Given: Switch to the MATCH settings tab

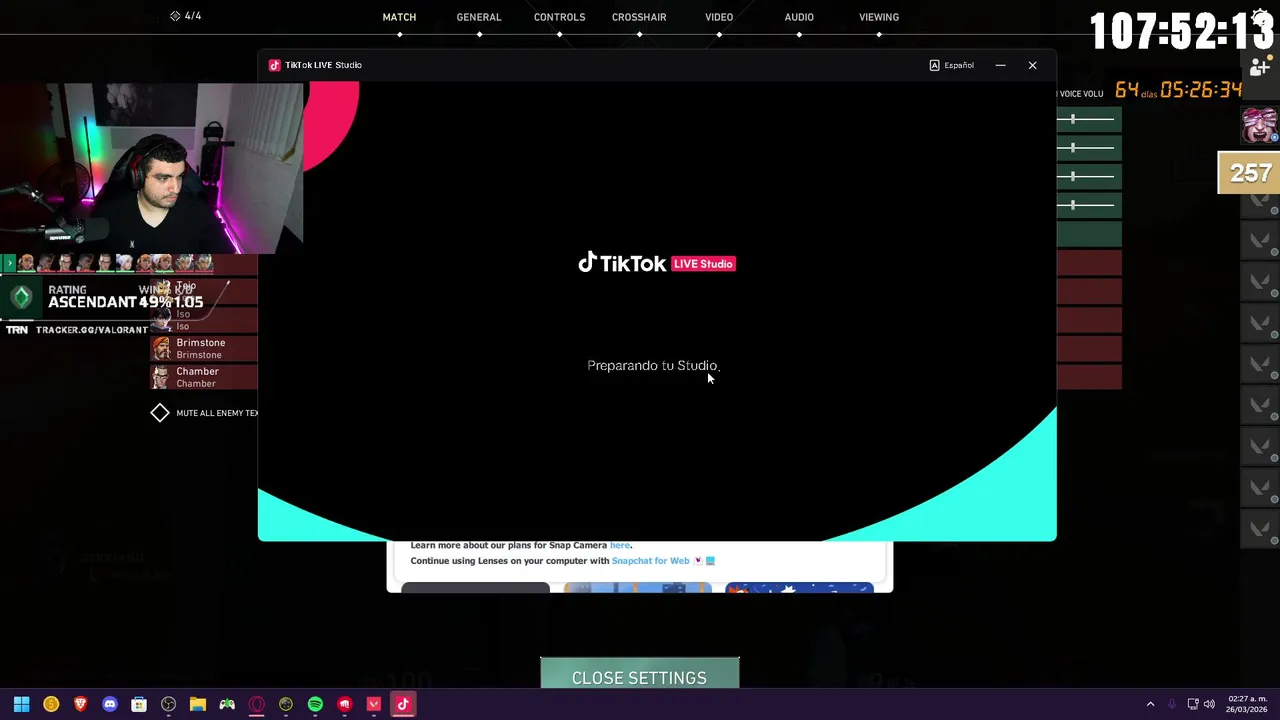Looking at the screenshot, I should click(399, 17).
